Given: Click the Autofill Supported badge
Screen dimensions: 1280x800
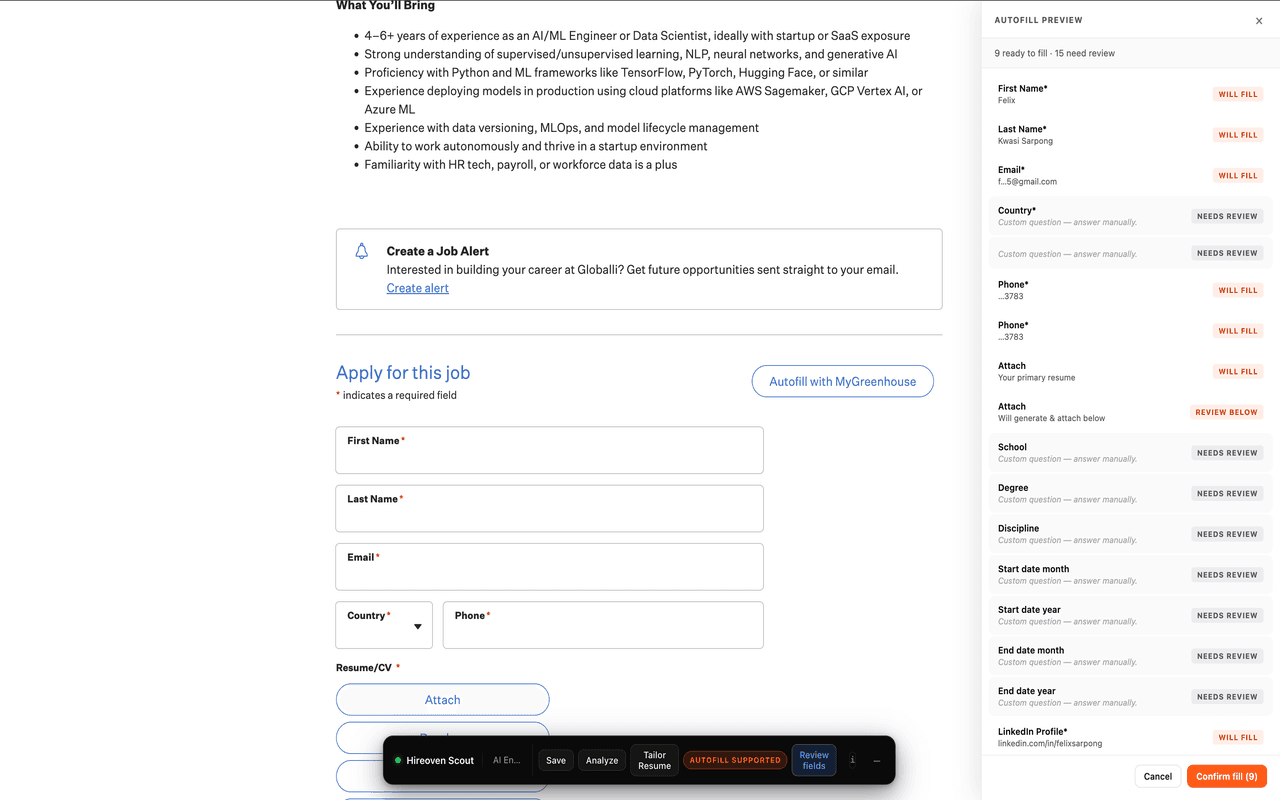Looking at the screenshot, I should pos(735,760).
